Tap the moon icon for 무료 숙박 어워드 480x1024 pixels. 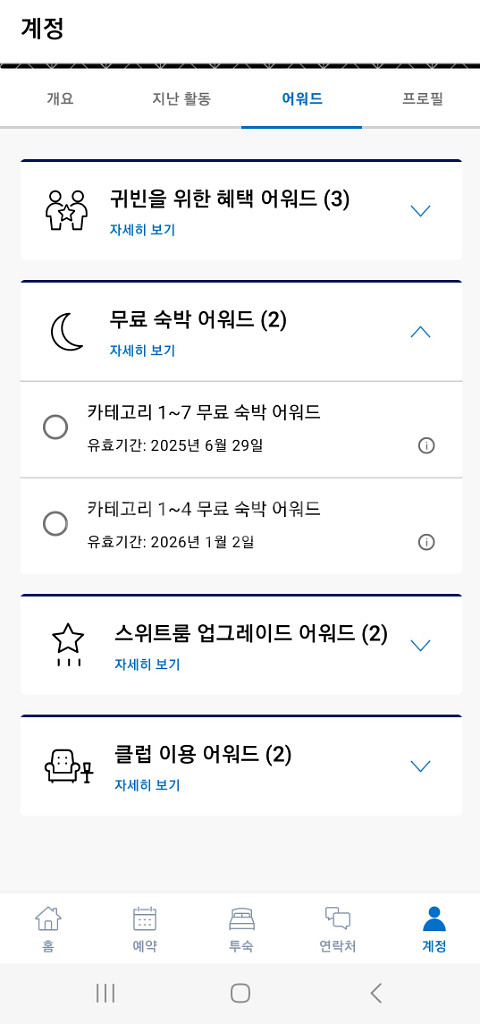click(67, 332)
